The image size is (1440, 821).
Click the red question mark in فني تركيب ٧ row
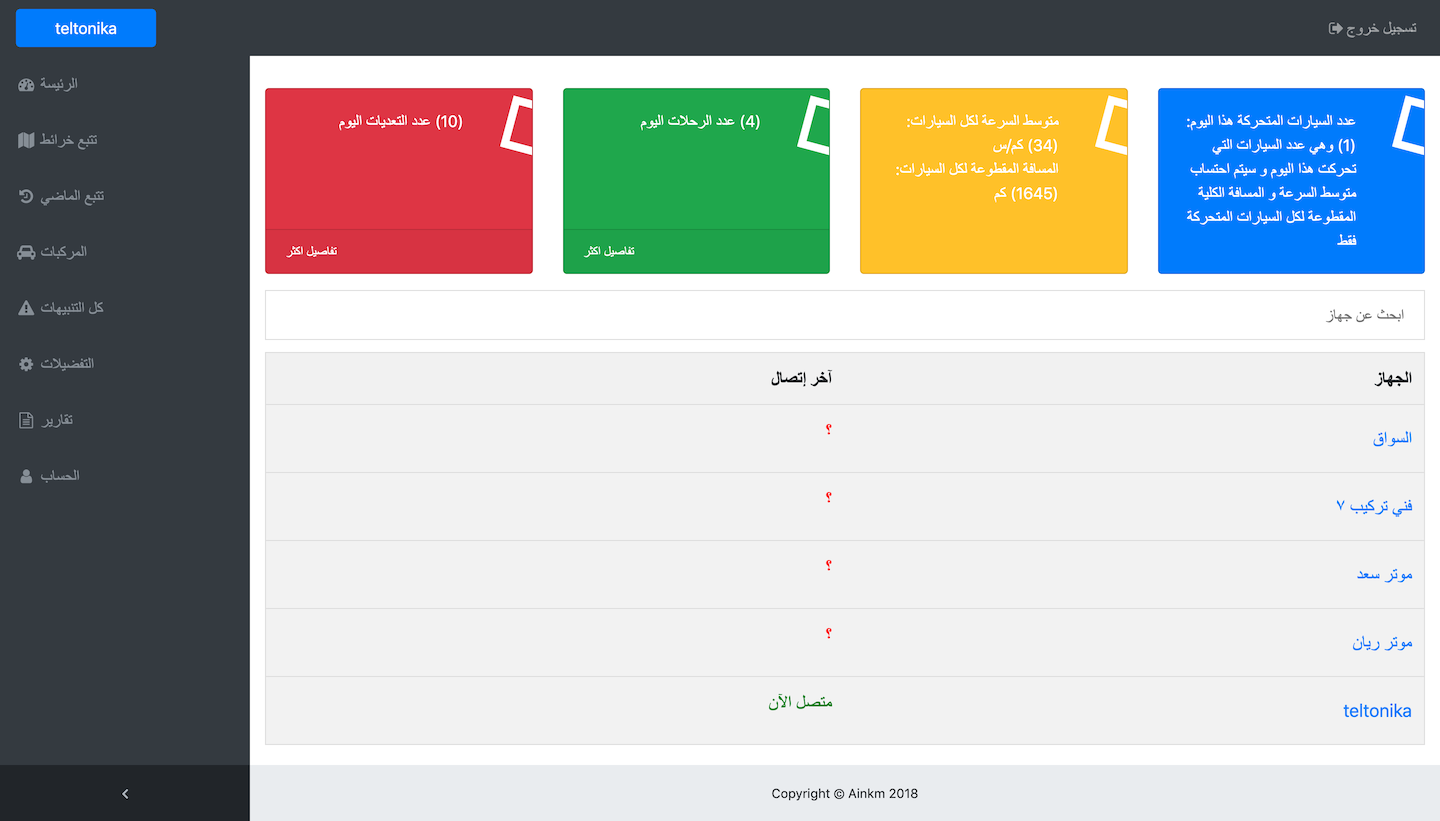pyautogui.click(x=828, y=498)
